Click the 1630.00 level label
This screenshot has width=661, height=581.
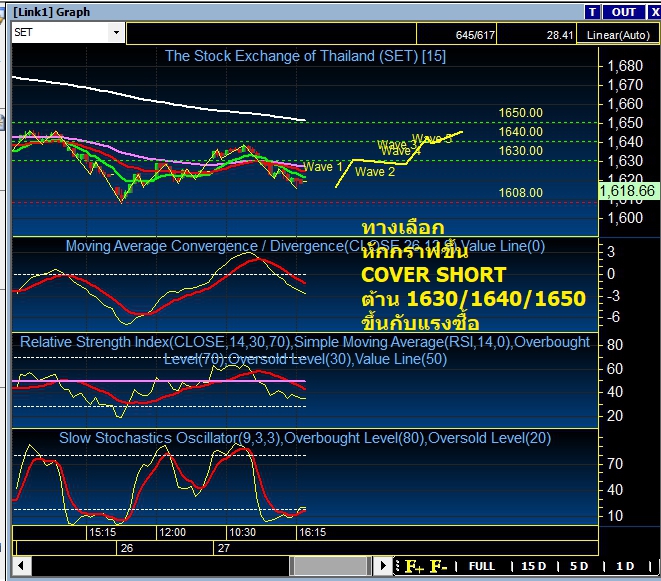521,151
